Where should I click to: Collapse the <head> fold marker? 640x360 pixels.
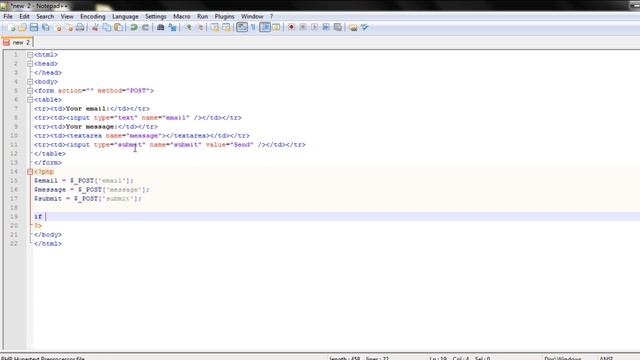click(30, 64)
